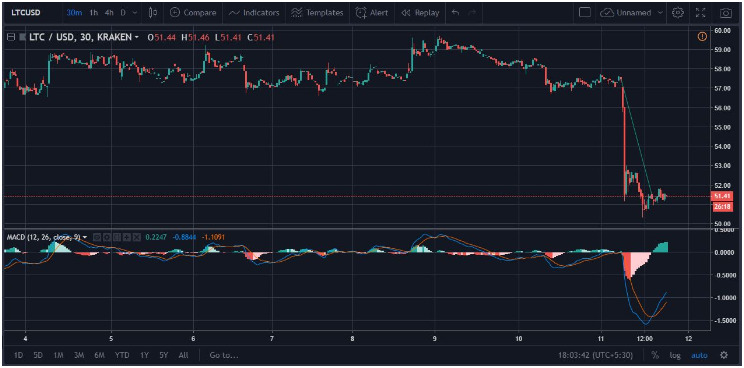Set date range to 5Y
Image resolution: width=744 pixels, height=368 pixels.
164,355
